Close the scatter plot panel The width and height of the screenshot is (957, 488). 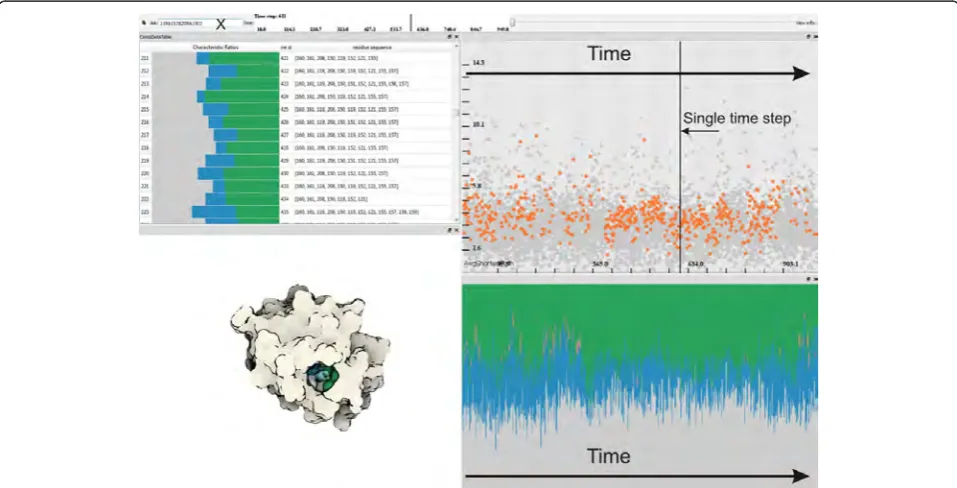(x=815, y=37)
